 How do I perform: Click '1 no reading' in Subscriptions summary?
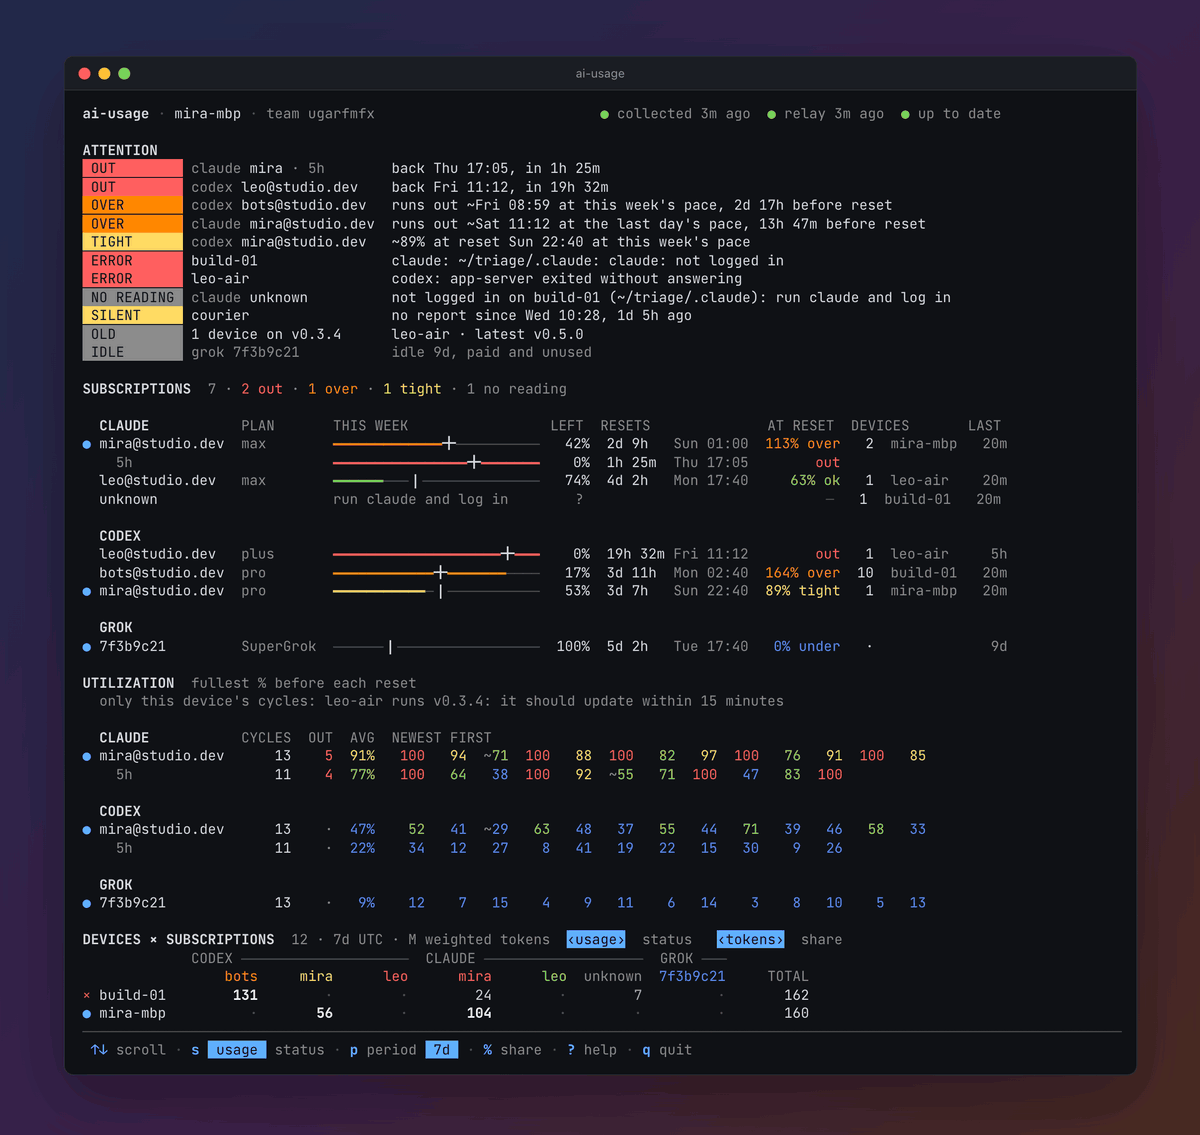coord(517,389)
